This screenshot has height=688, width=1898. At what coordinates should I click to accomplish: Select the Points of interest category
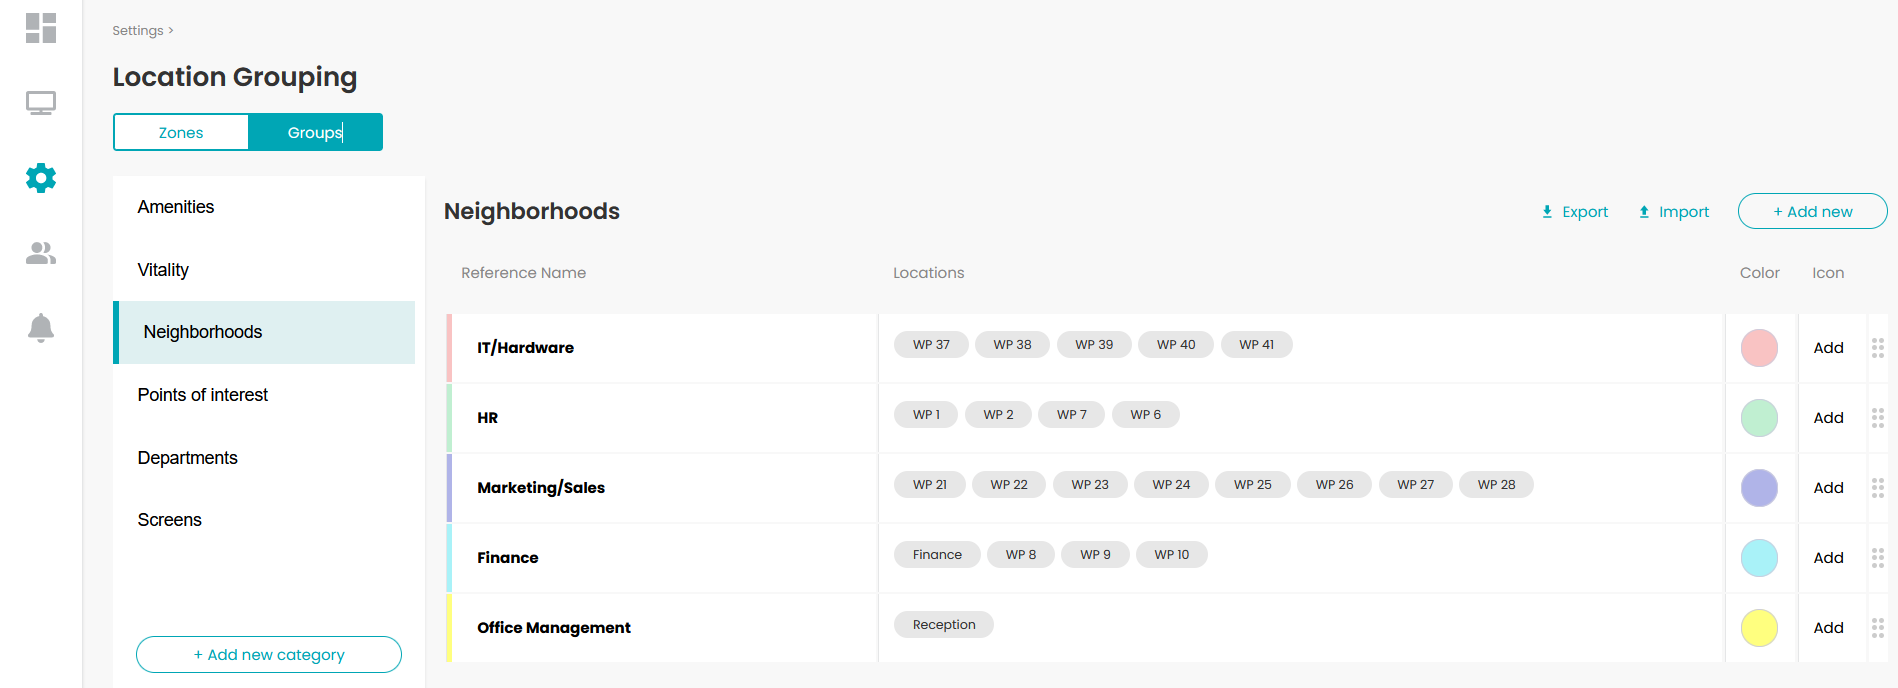(264, 395)
